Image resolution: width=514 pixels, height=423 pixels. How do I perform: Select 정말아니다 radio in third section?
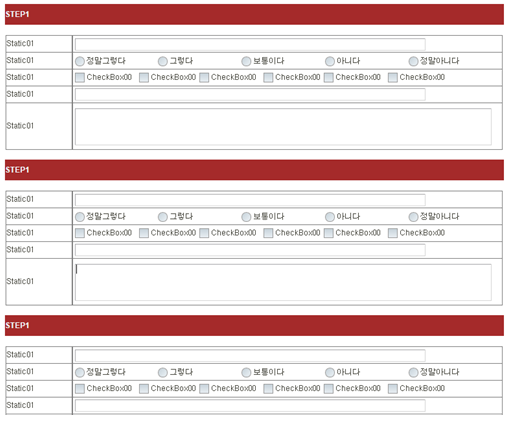(x=413, y=372)
